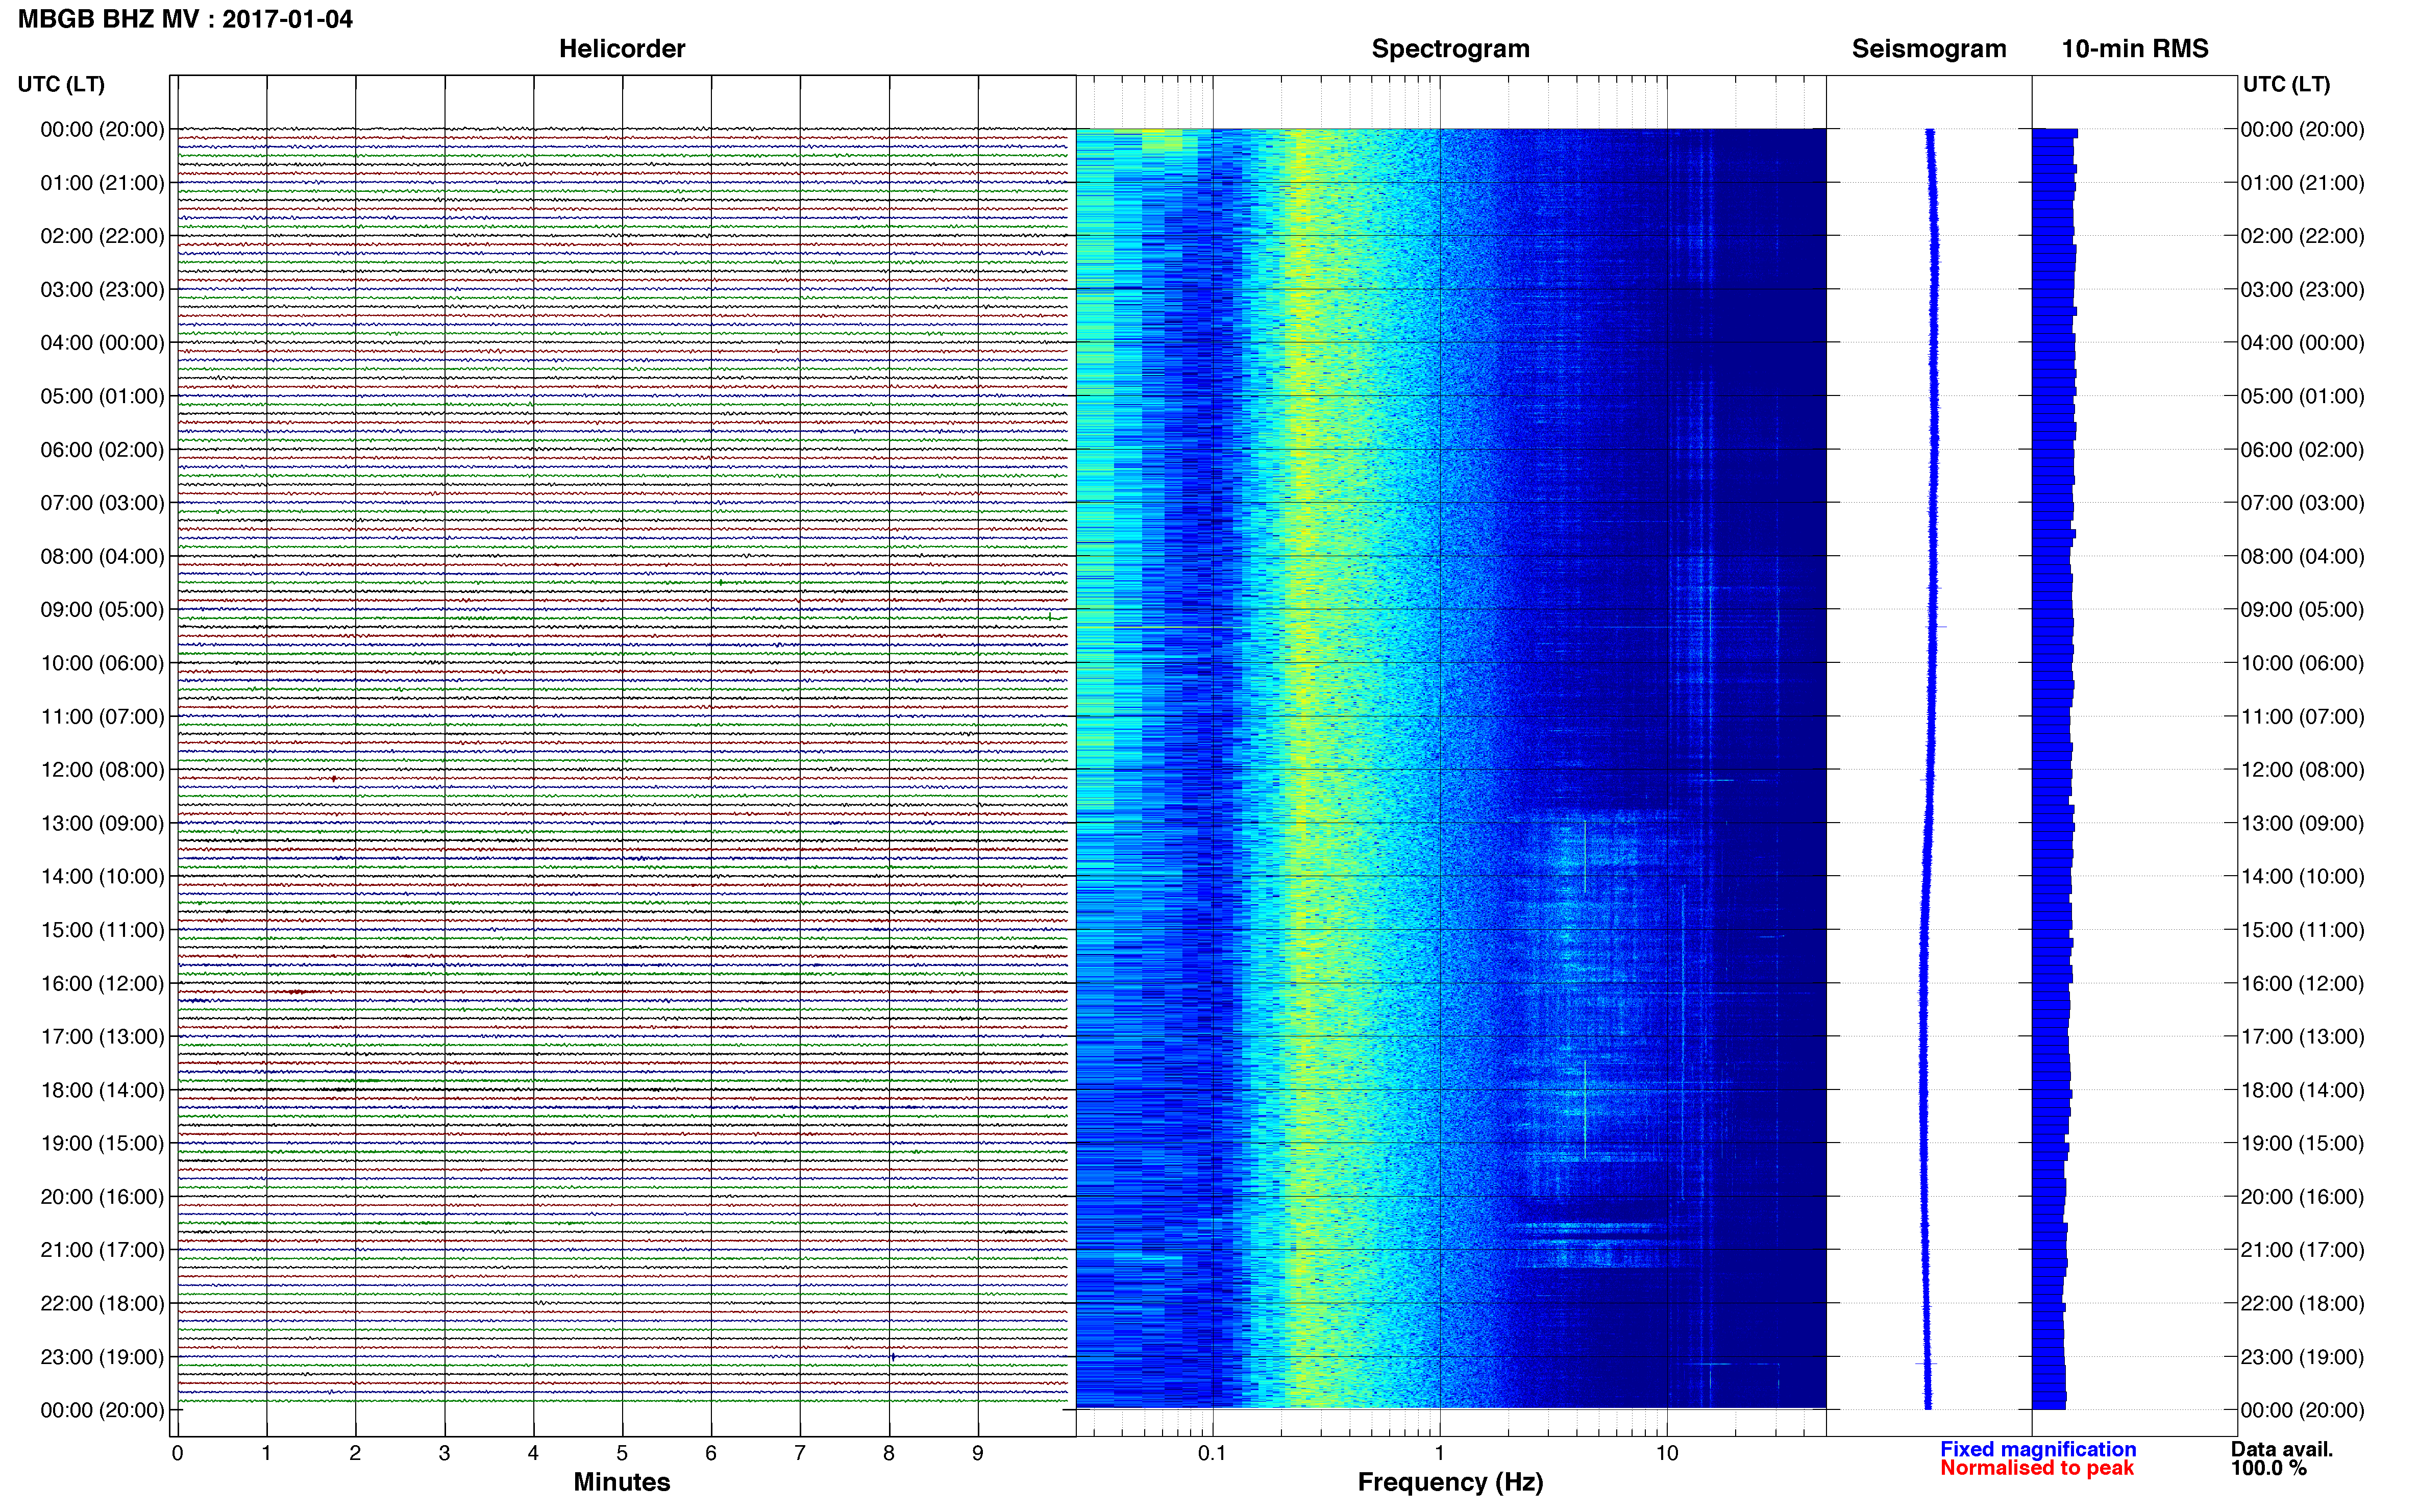Click the 'Data avail.' label
This screenshot has height=1512, width=2419.
2282,1449
